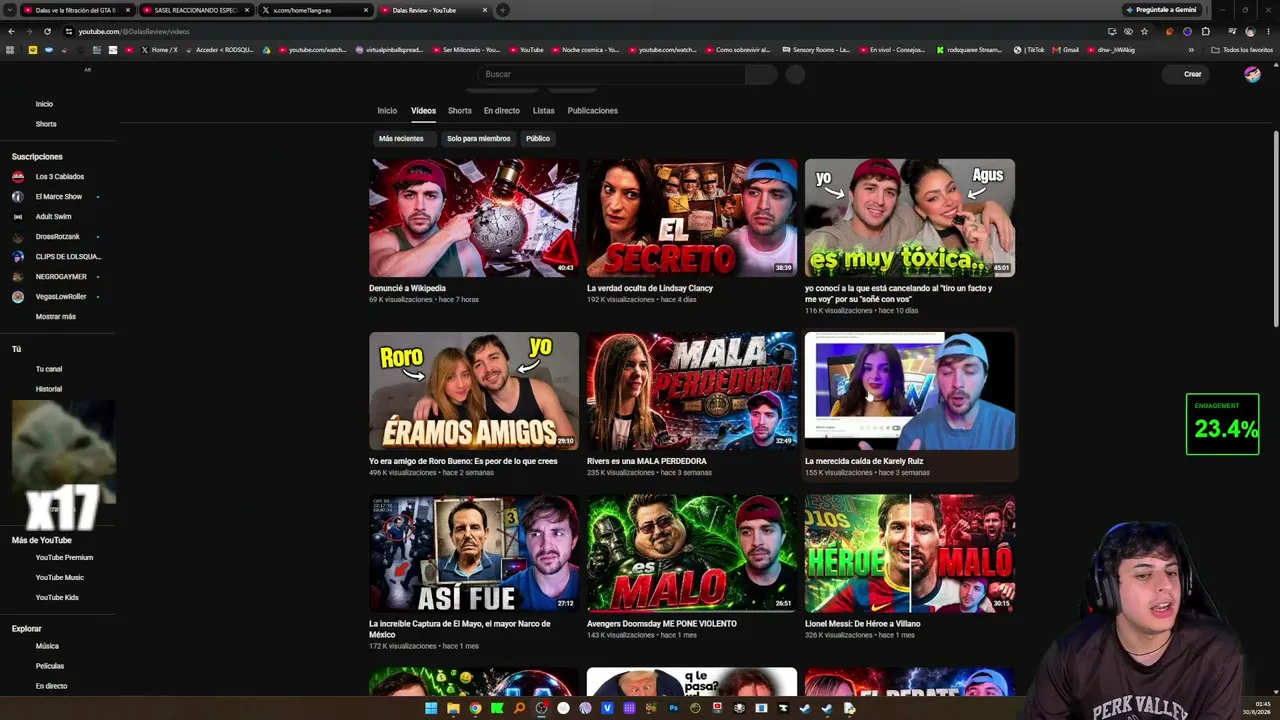The width and height of the screenshot is (1280, 720).
Task: Click the page vertical scrollbar
Action: pyautogui.click(x=1276, y=228)
